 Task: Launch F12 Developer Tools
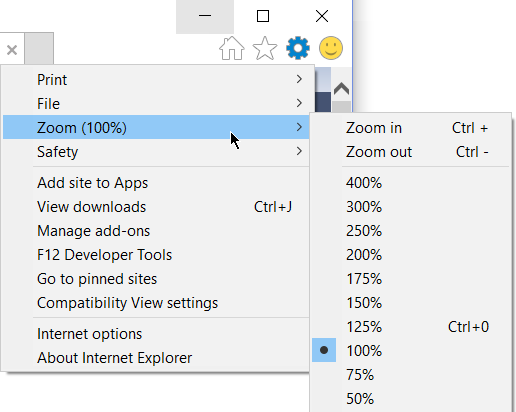156,255
